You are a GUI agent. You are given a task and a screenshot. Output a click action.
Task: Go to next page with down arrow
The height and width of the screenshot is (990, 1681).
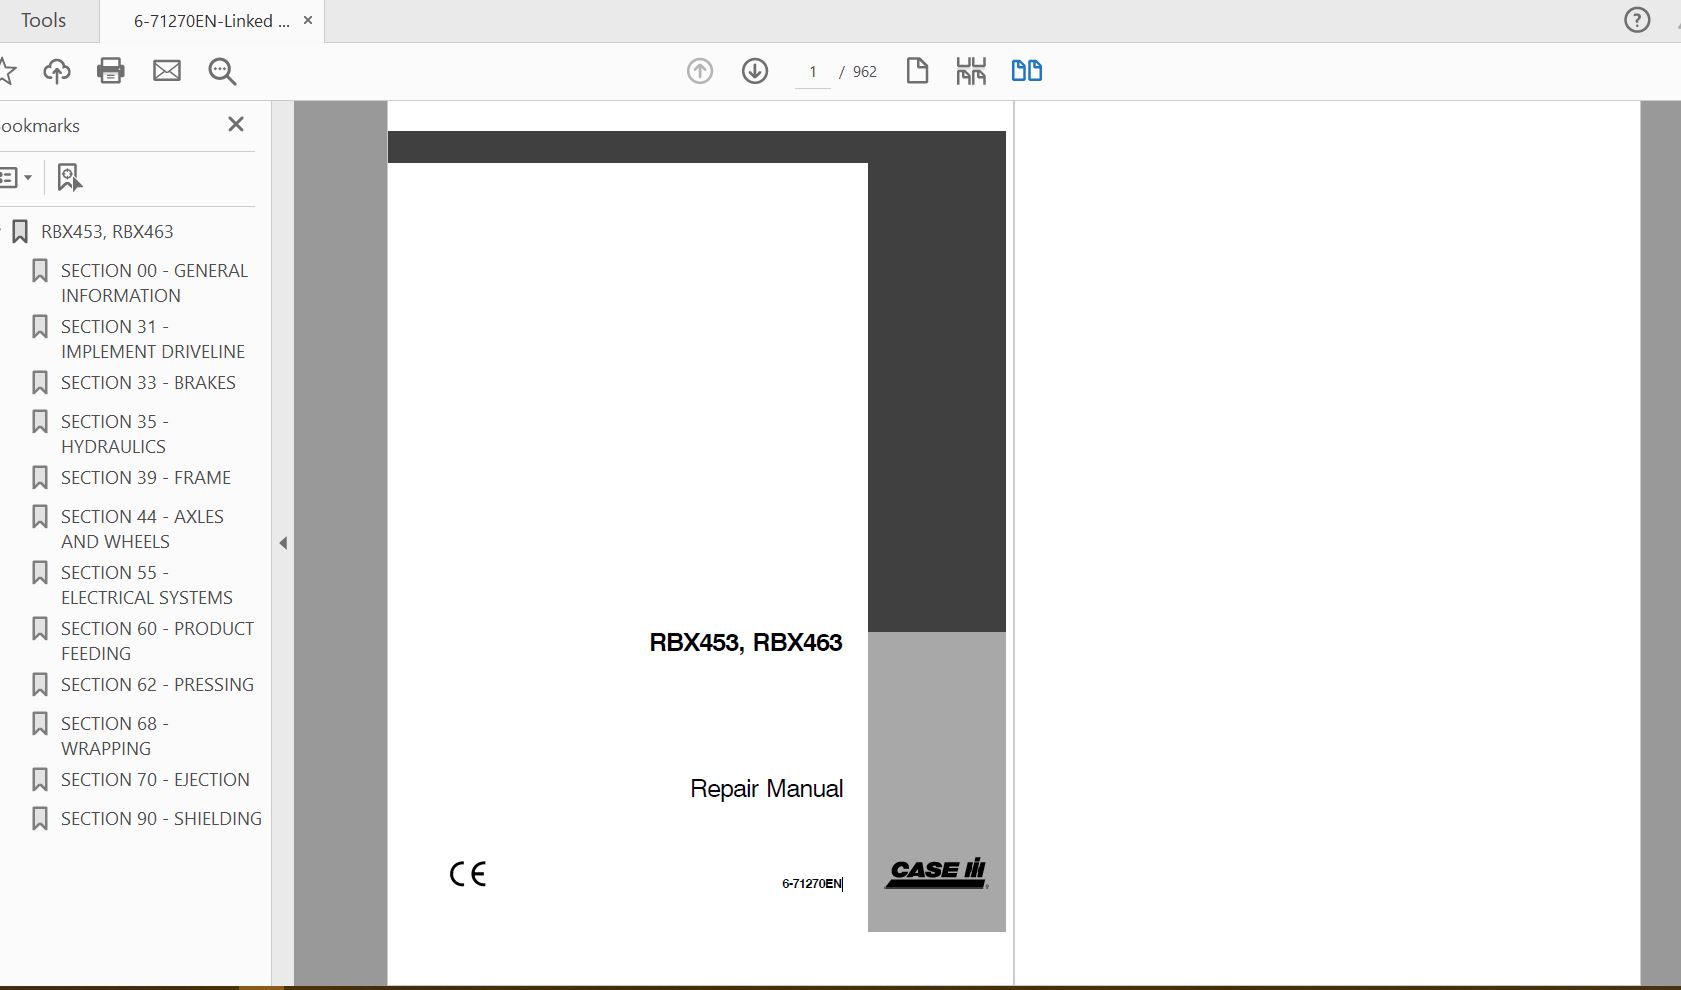(x=756, y=71)
